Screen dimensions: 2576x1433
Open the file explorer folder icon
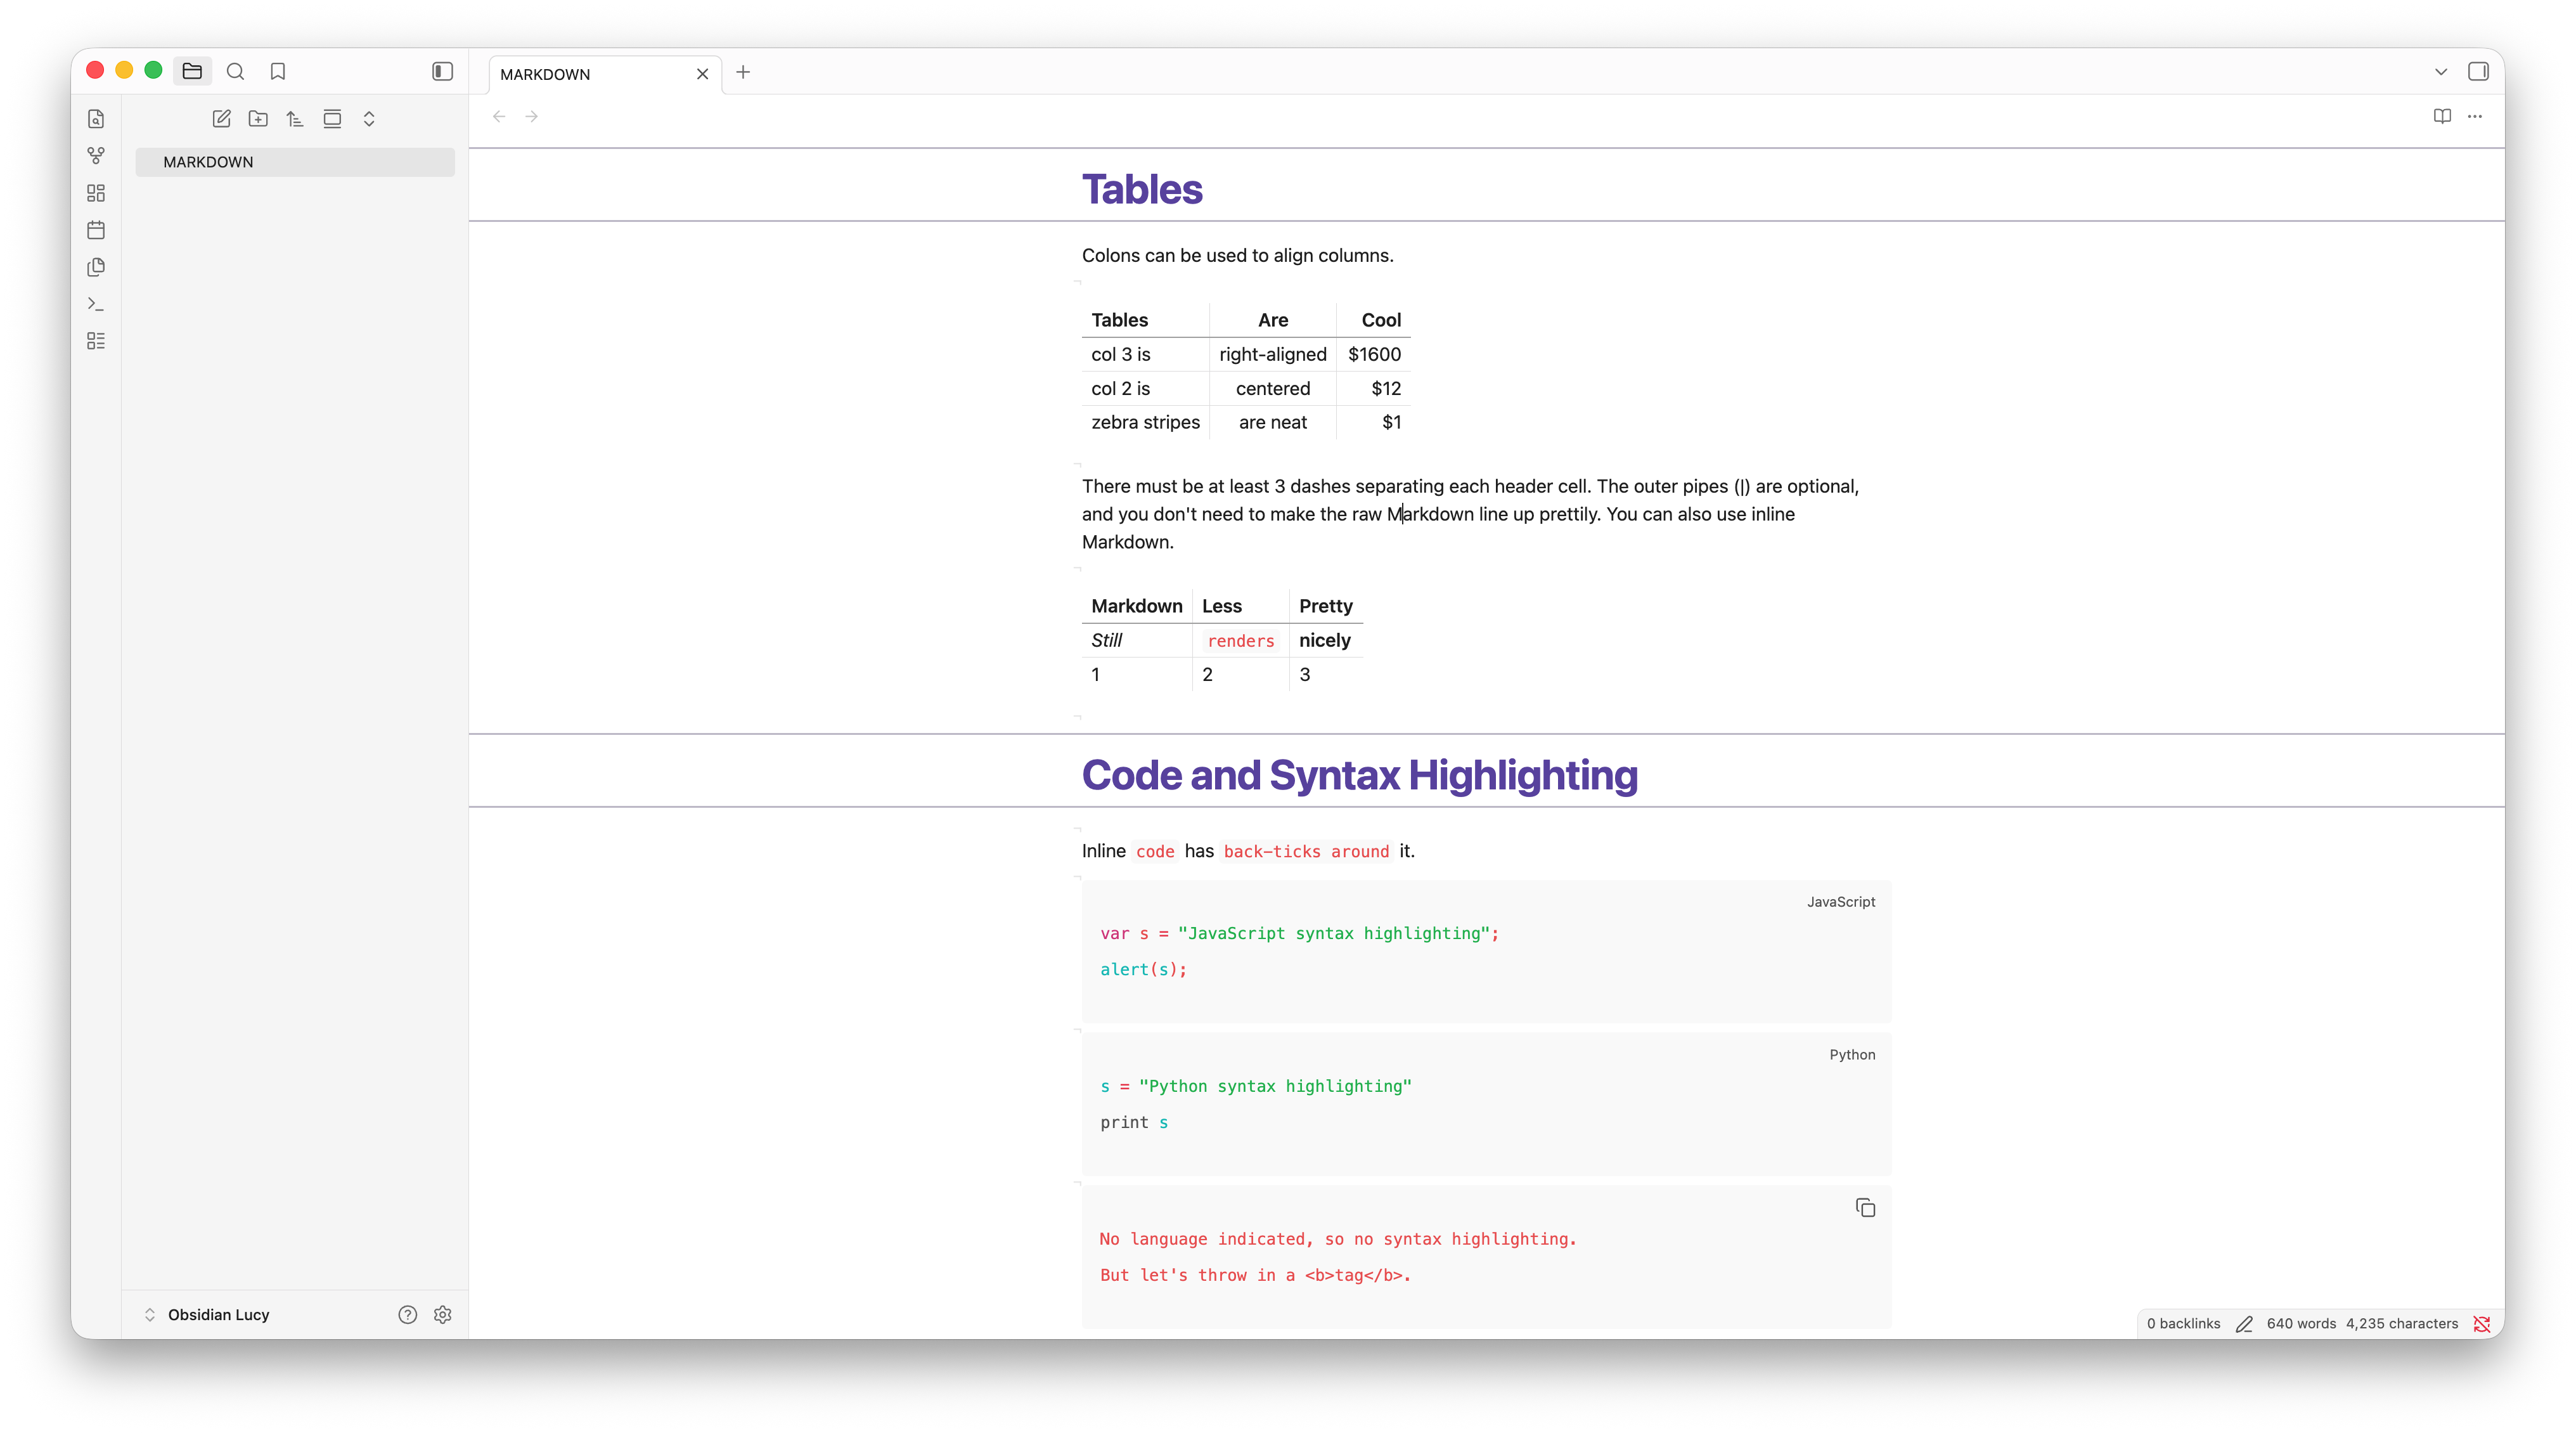click(192, 71)
